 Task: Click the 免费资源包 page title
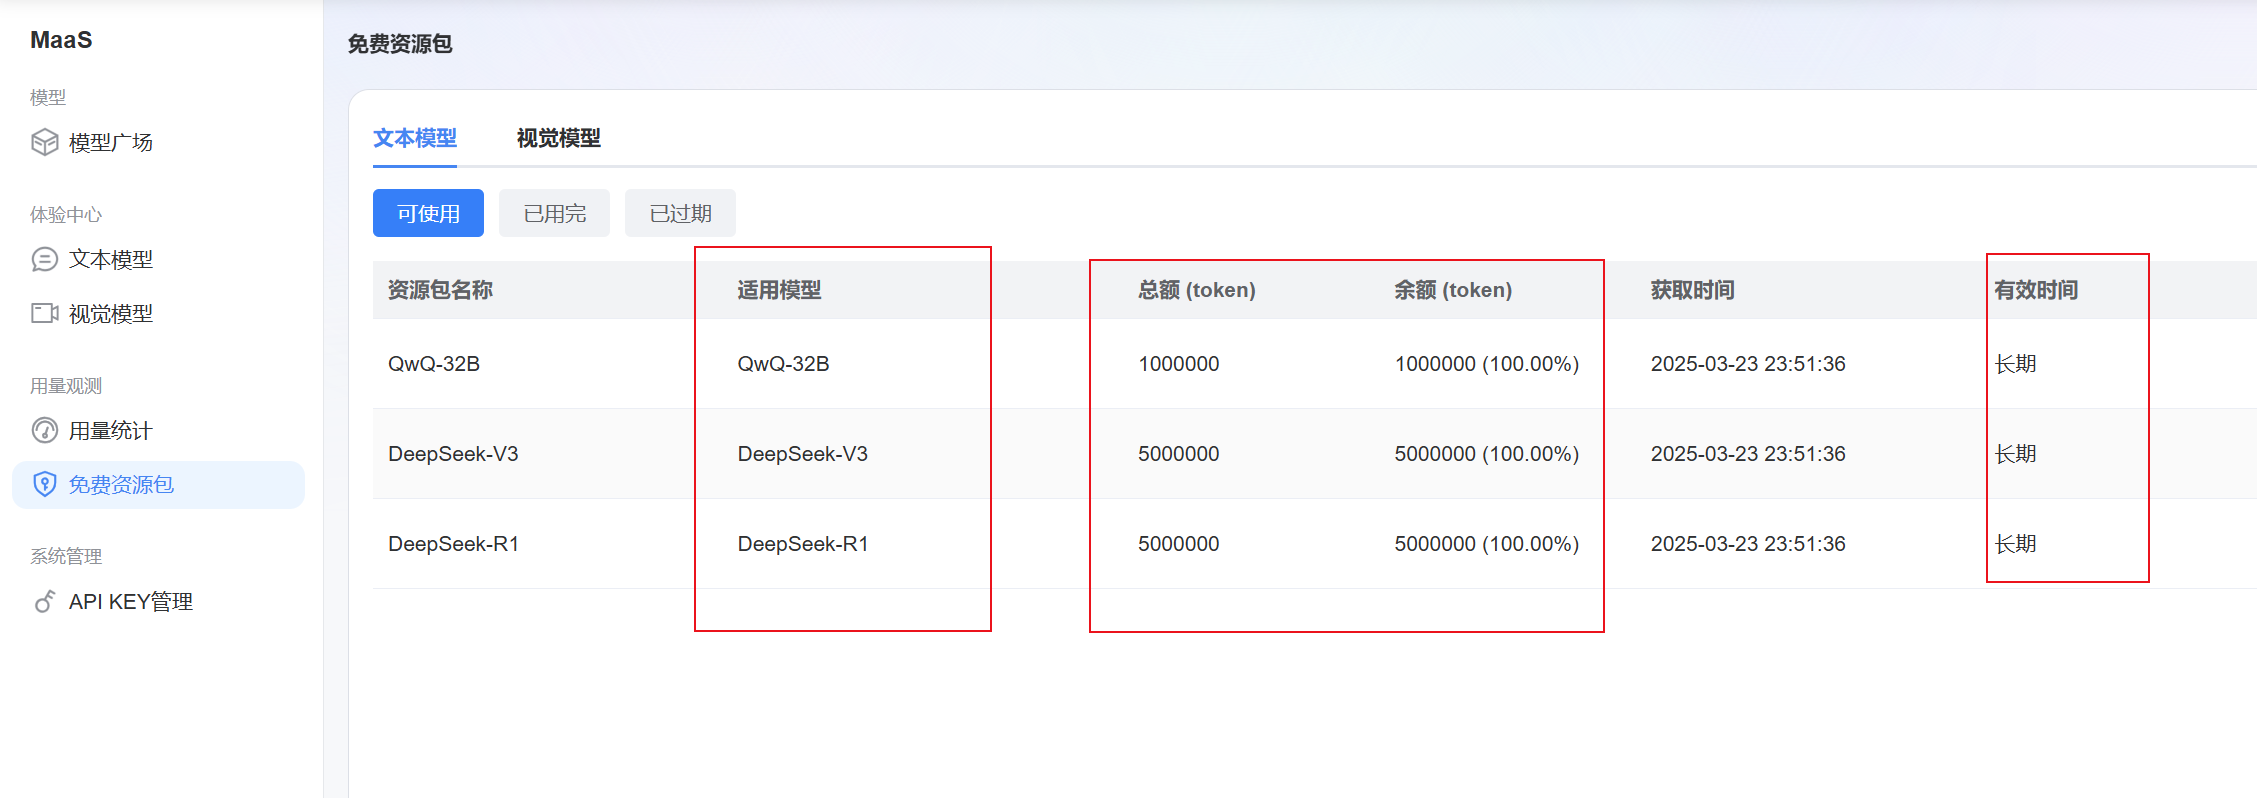tap(400, 44)
